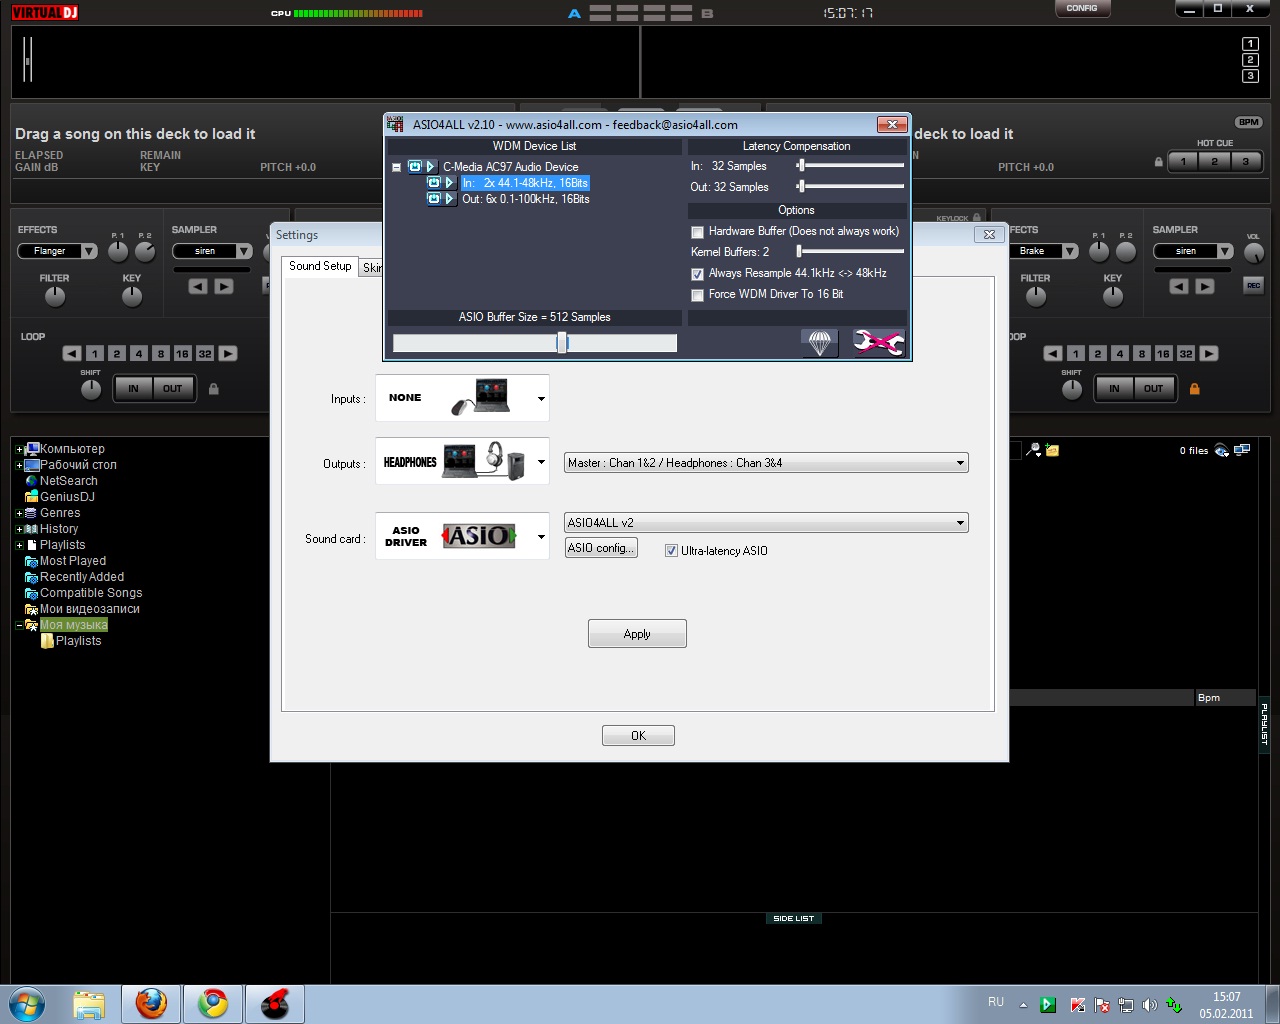
Task: Expand the Компьютер tree node
Action: 19,450
